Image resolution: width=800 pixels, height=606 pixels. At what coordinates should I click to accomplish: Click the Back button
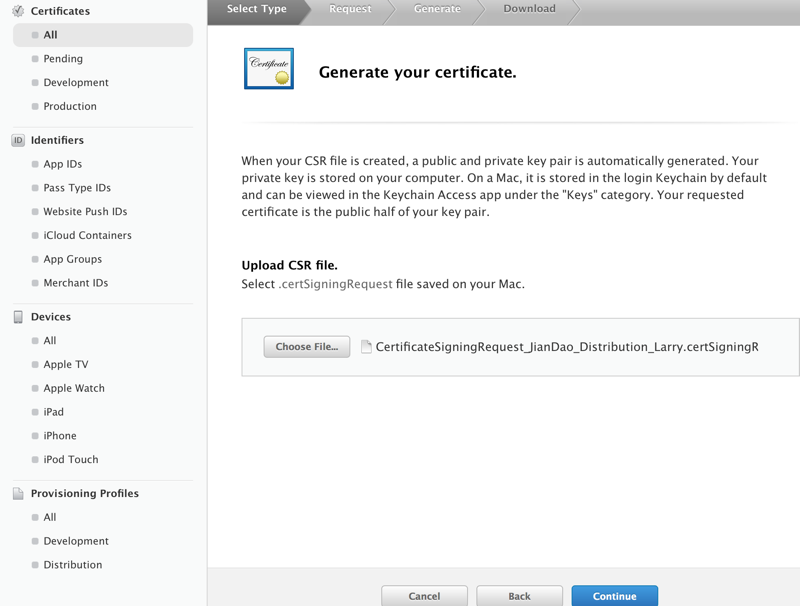click(x=519, y=596)
